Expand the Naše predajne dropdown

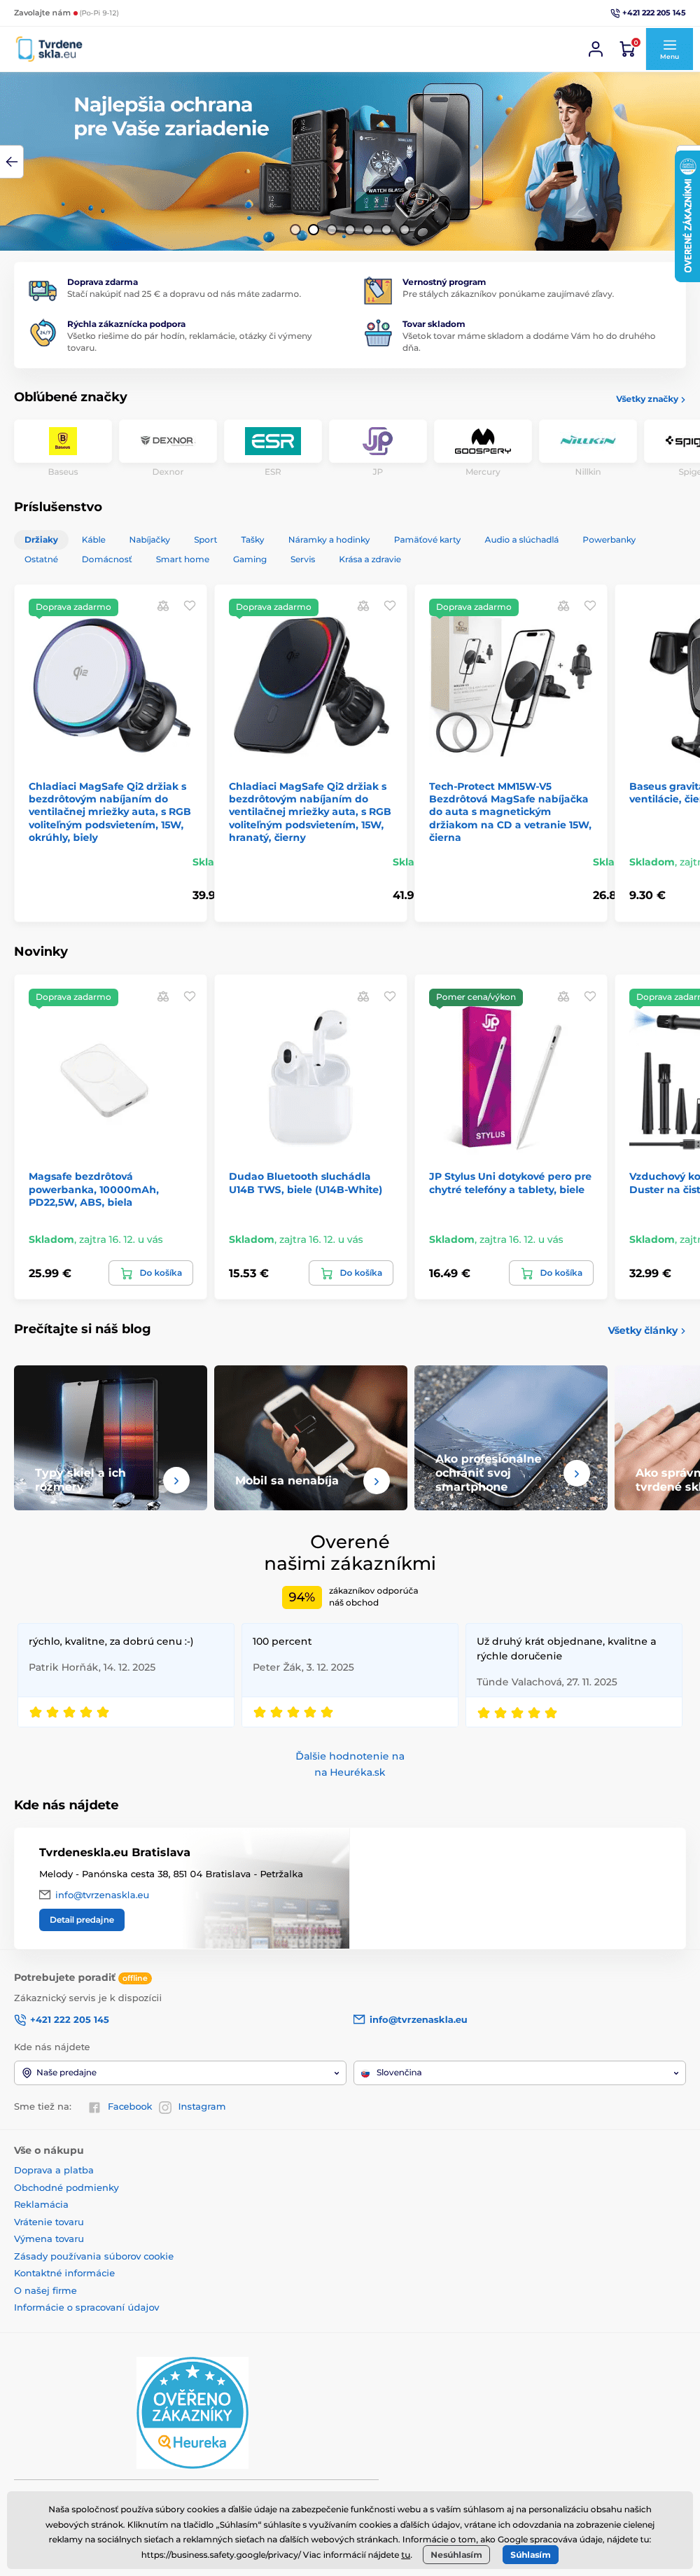(181, 2072)
